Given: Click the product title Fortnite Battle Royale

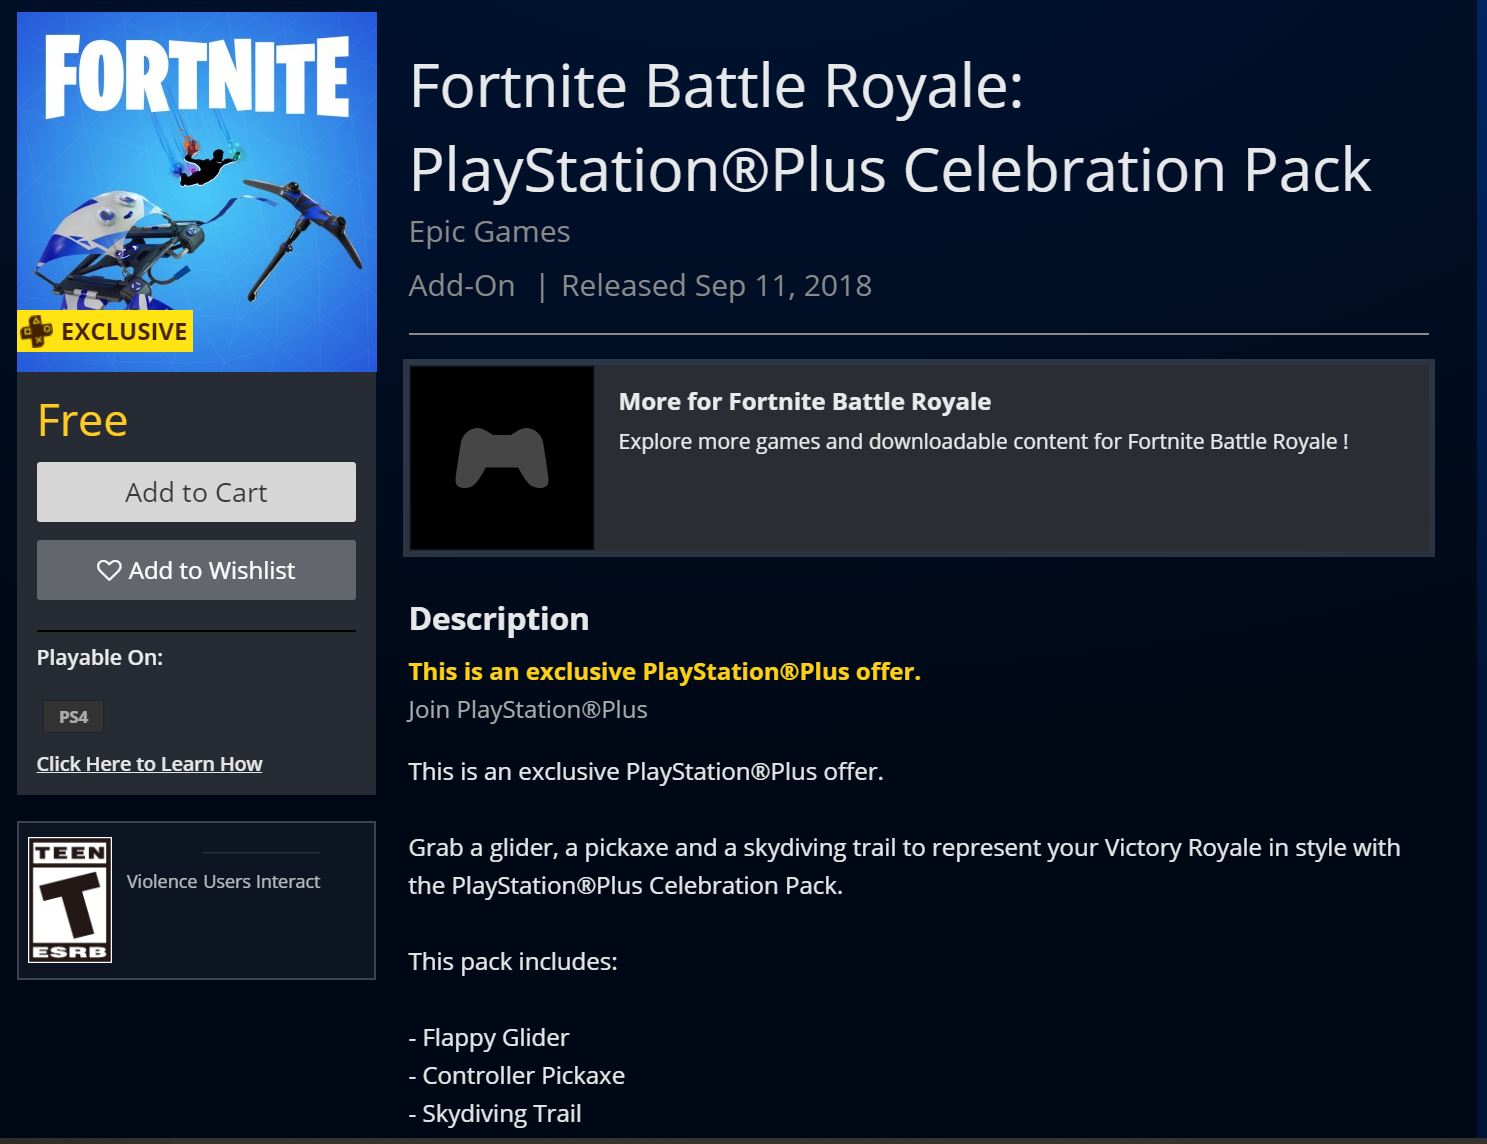Looking at the screenshot, I should click(890, 127).
